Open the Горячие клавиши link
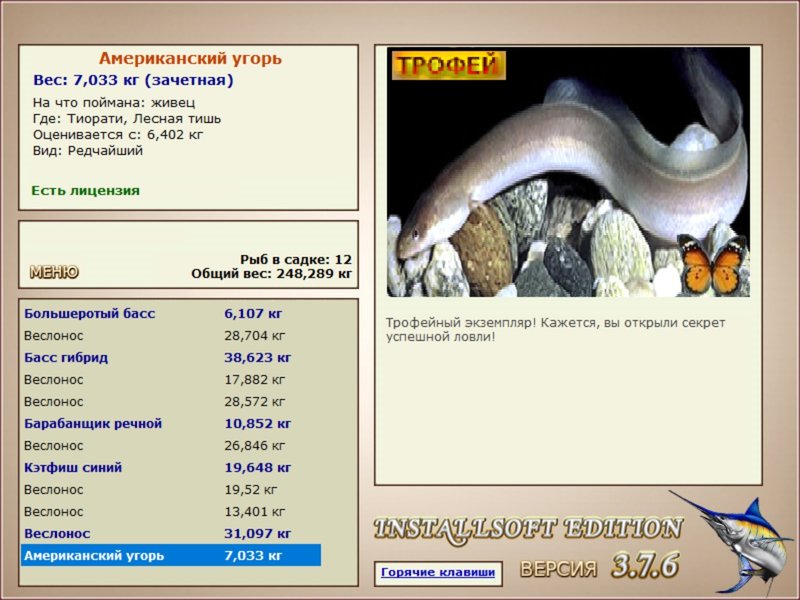Screen dimensions: 800x600 click(437, 573)
